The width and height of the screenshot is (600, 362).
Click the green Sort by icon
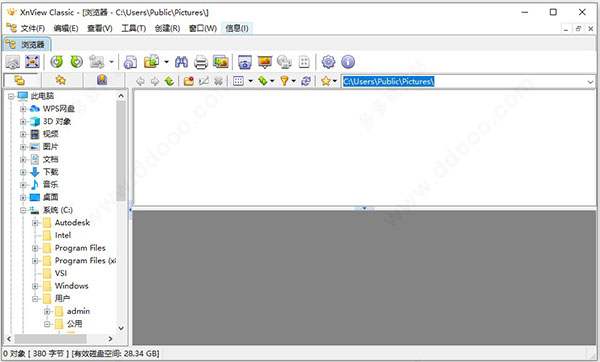pyautogui.click(x=262, y=81)
